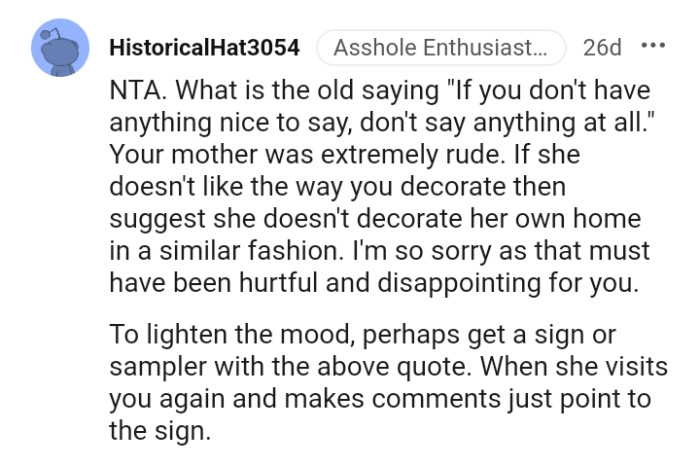The width and height of the screenshot is (700, 467).
Task: Open the three-dot more options menu
Action: click(653, 47)
